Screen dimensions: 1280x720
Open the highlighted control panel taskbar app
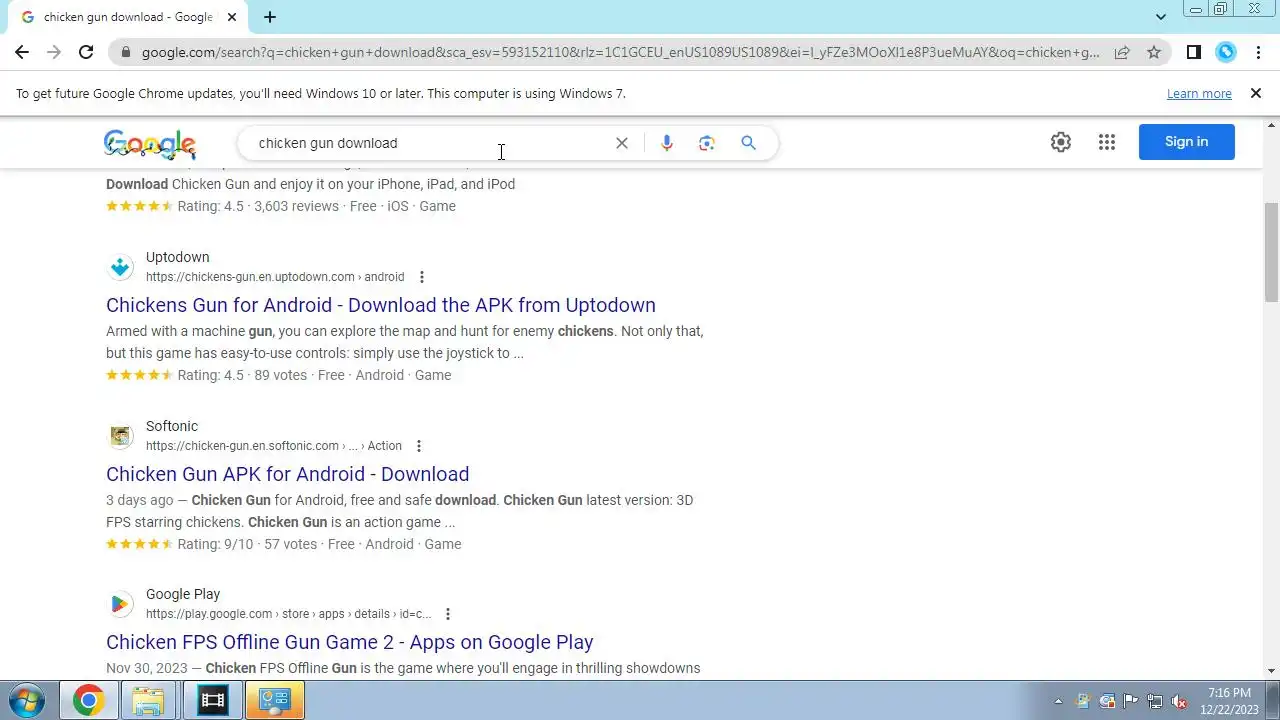click(x=275, y=701)
